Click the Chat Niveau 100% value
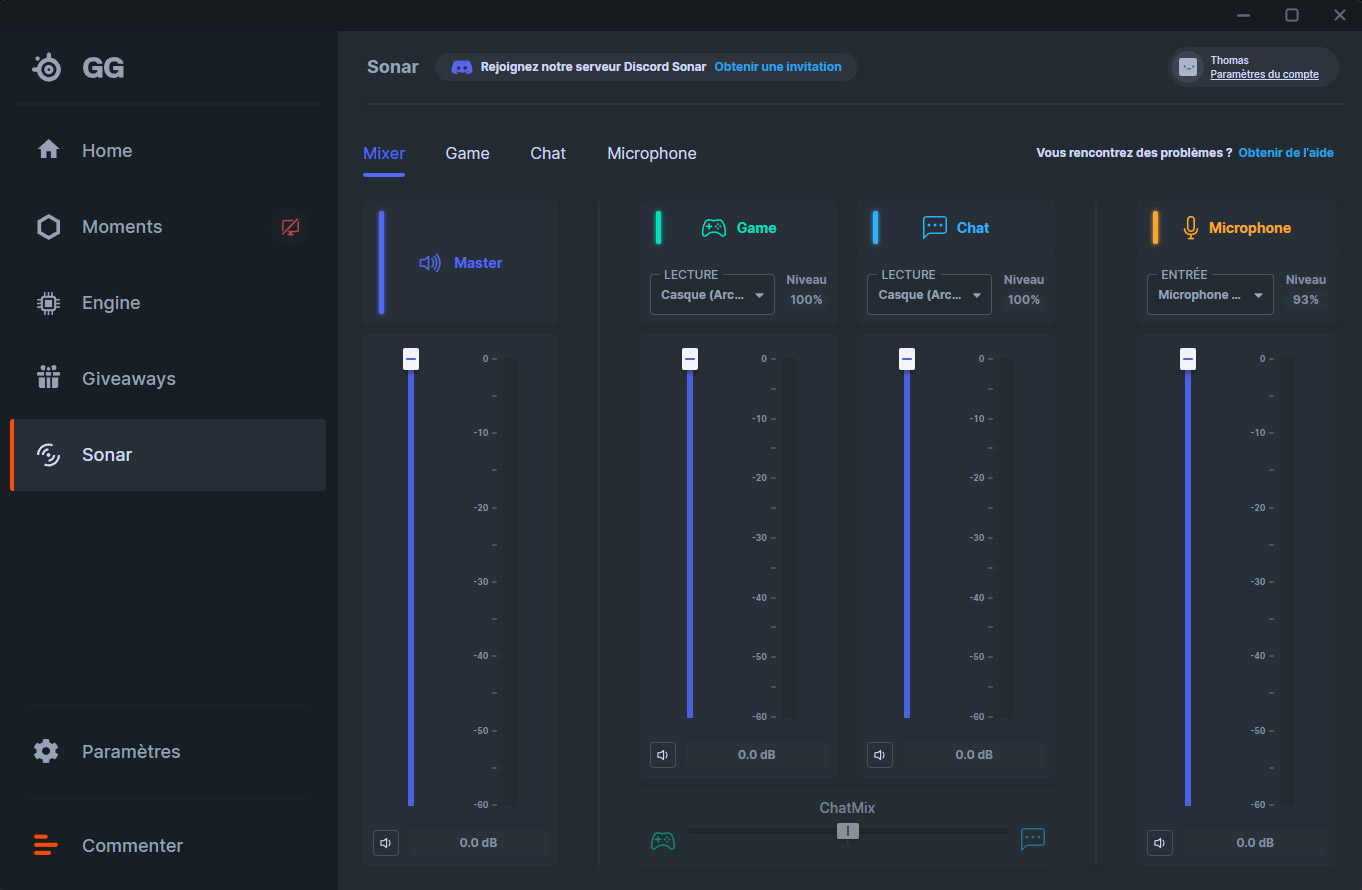 (1024, 300)
